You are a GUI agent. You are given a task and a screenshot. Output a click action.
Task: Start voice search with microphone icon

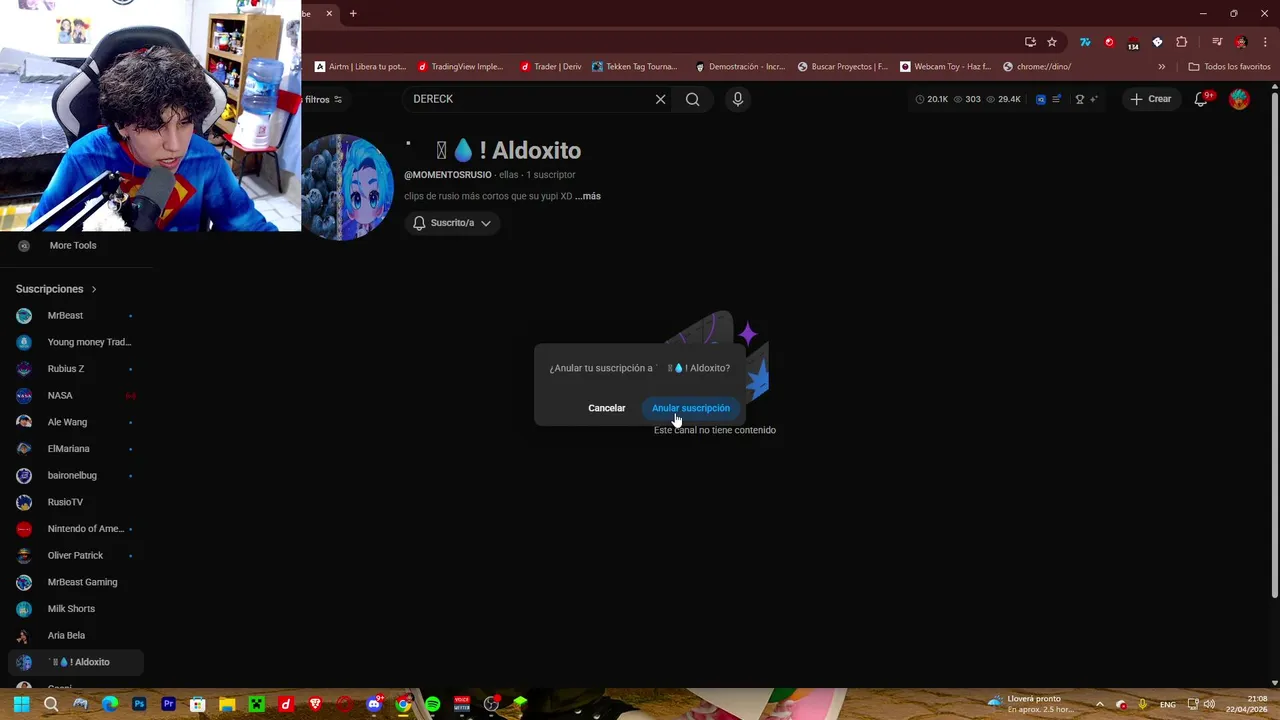[x=738, y=99]
